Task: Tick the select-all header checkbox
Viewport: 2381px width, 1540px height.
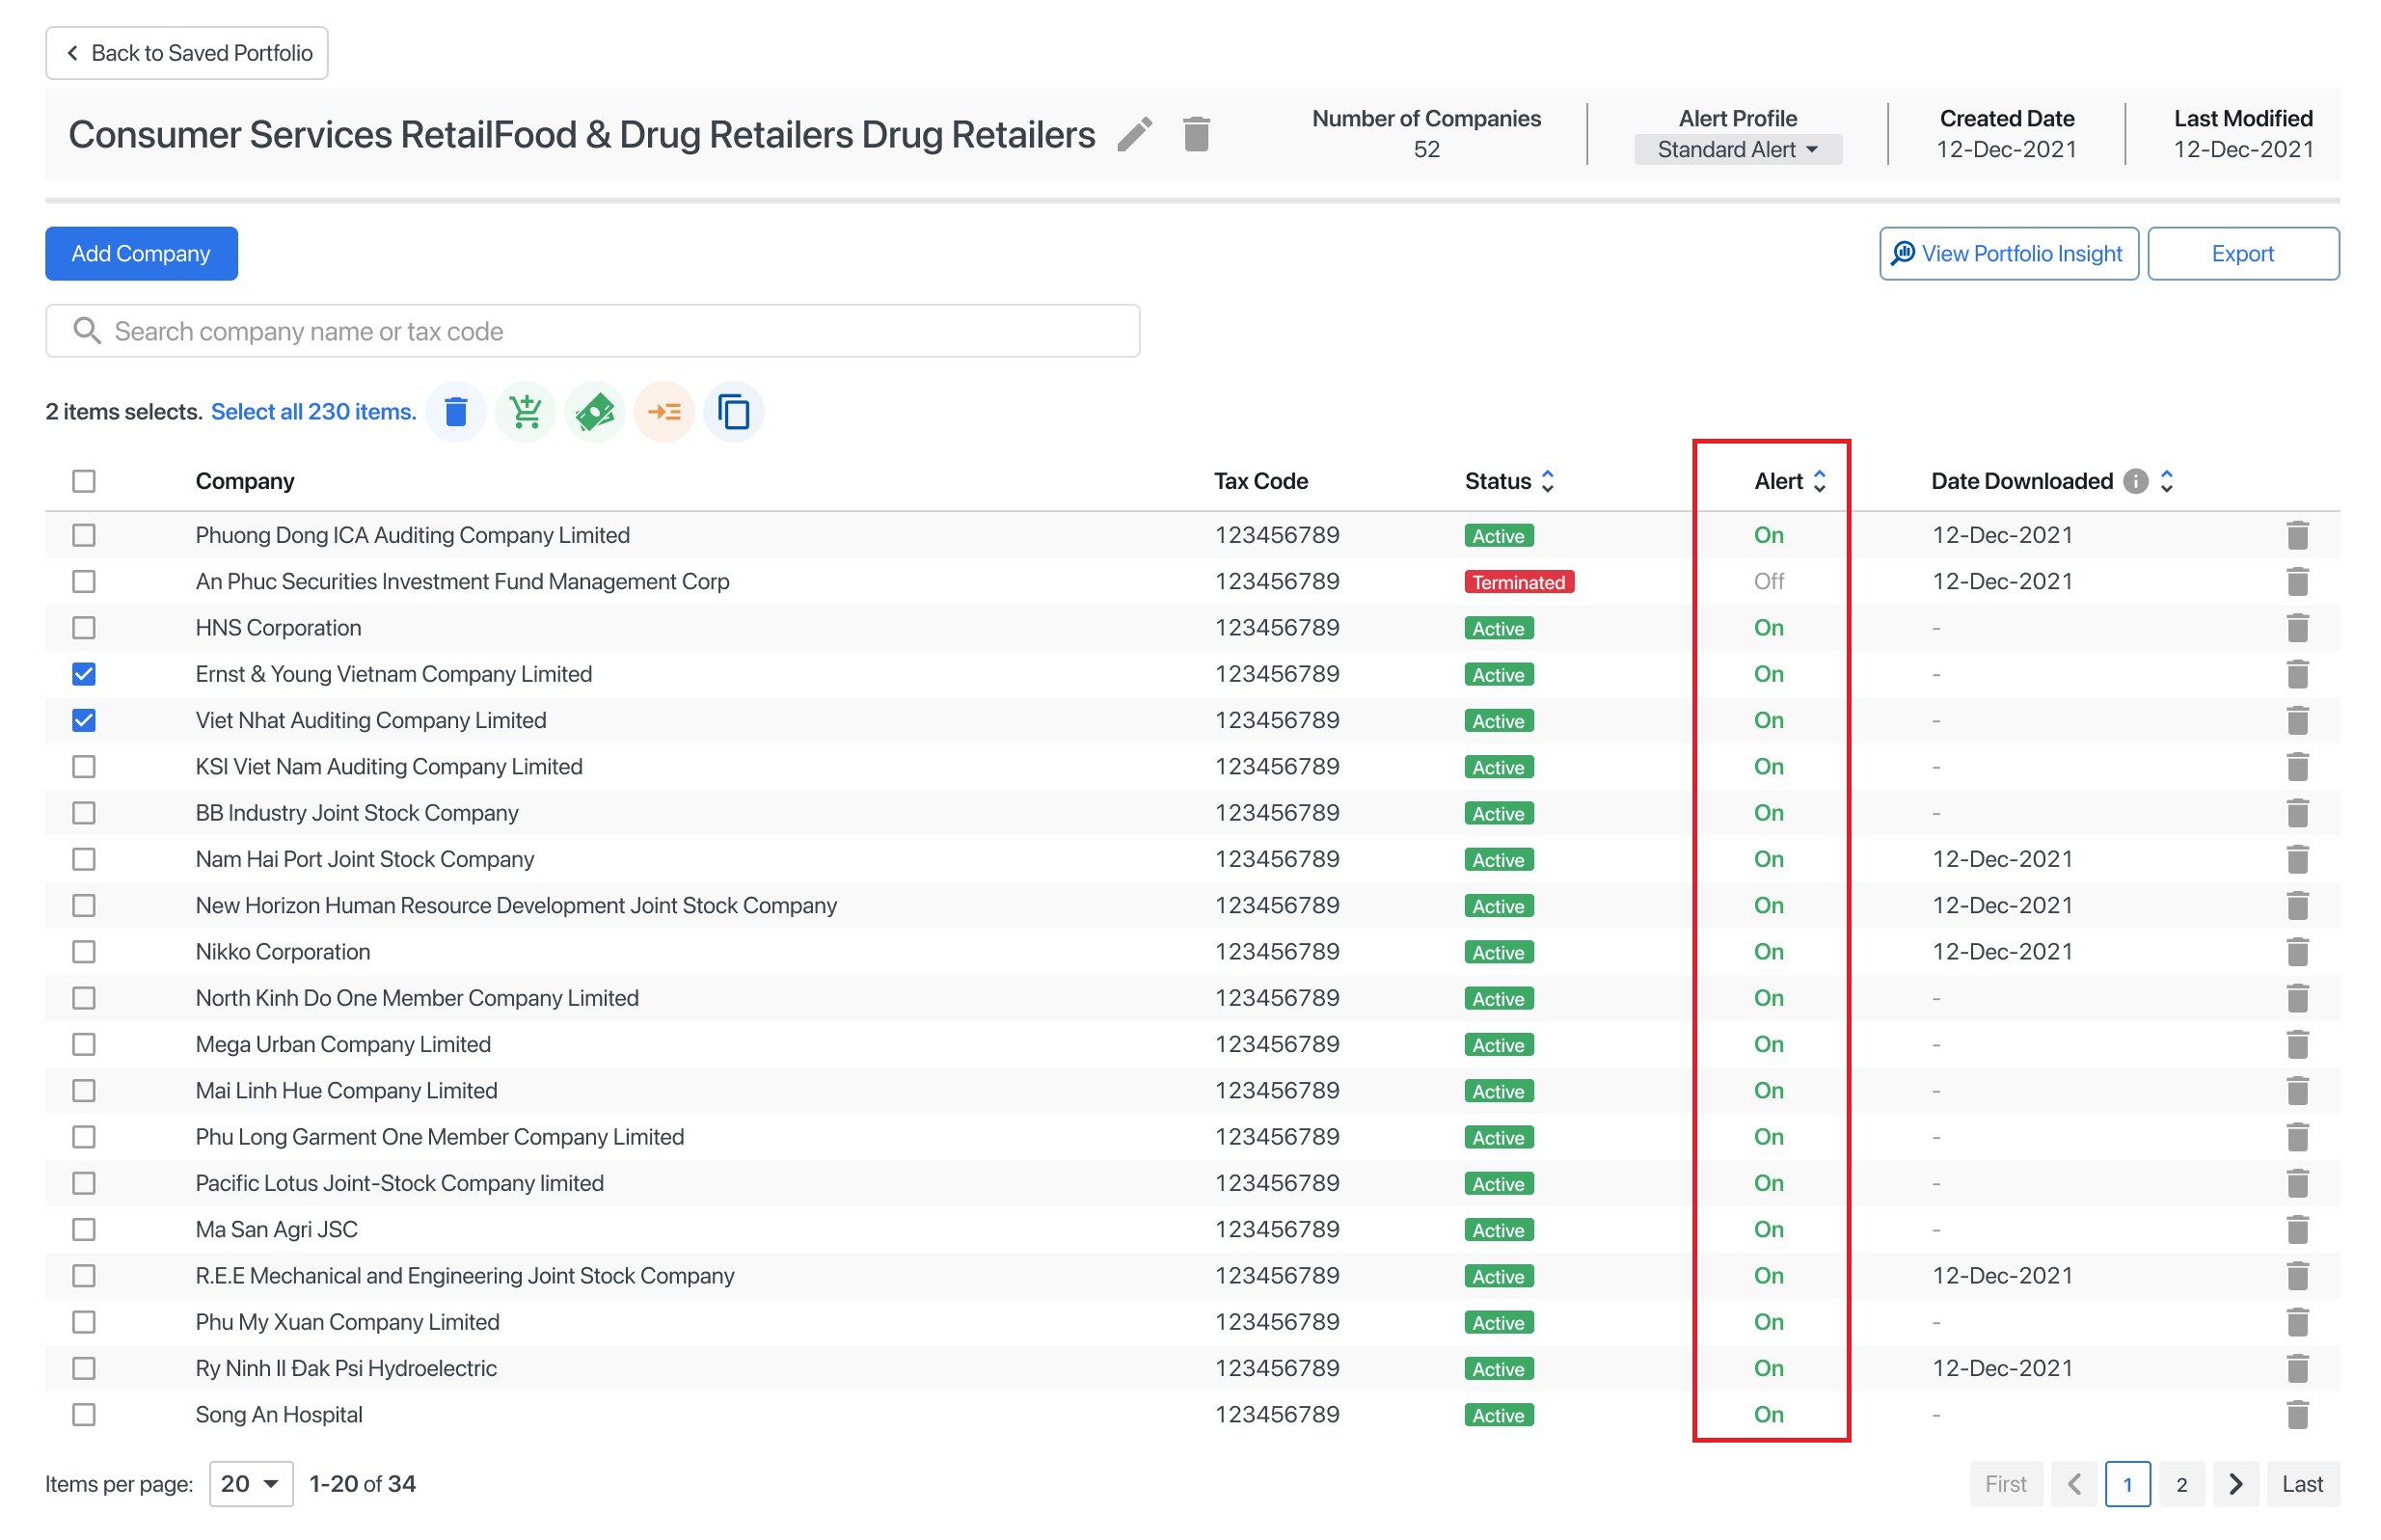Action: pyautogui.click(x=84, y=481)
